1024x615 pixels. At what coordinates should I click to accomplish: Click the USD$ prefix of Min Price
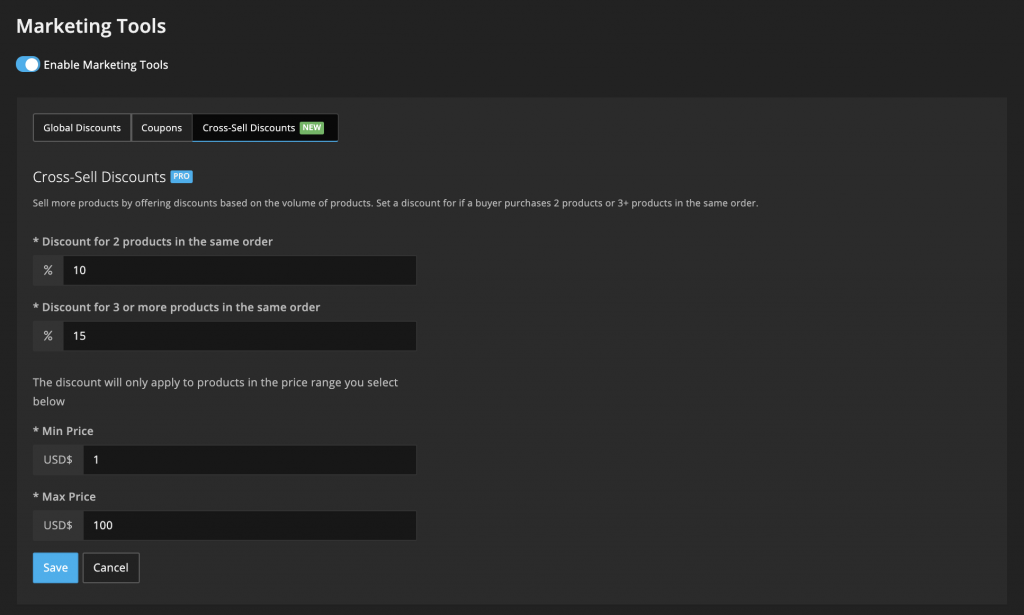(x=58, y=460)
